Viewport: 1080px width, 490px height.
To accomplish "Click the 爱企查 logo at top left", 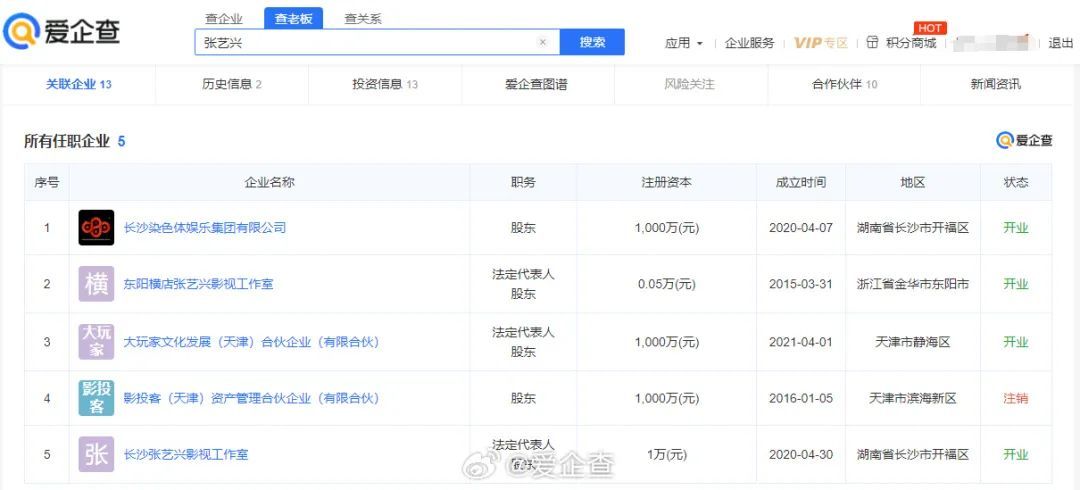I will point(62,32).
